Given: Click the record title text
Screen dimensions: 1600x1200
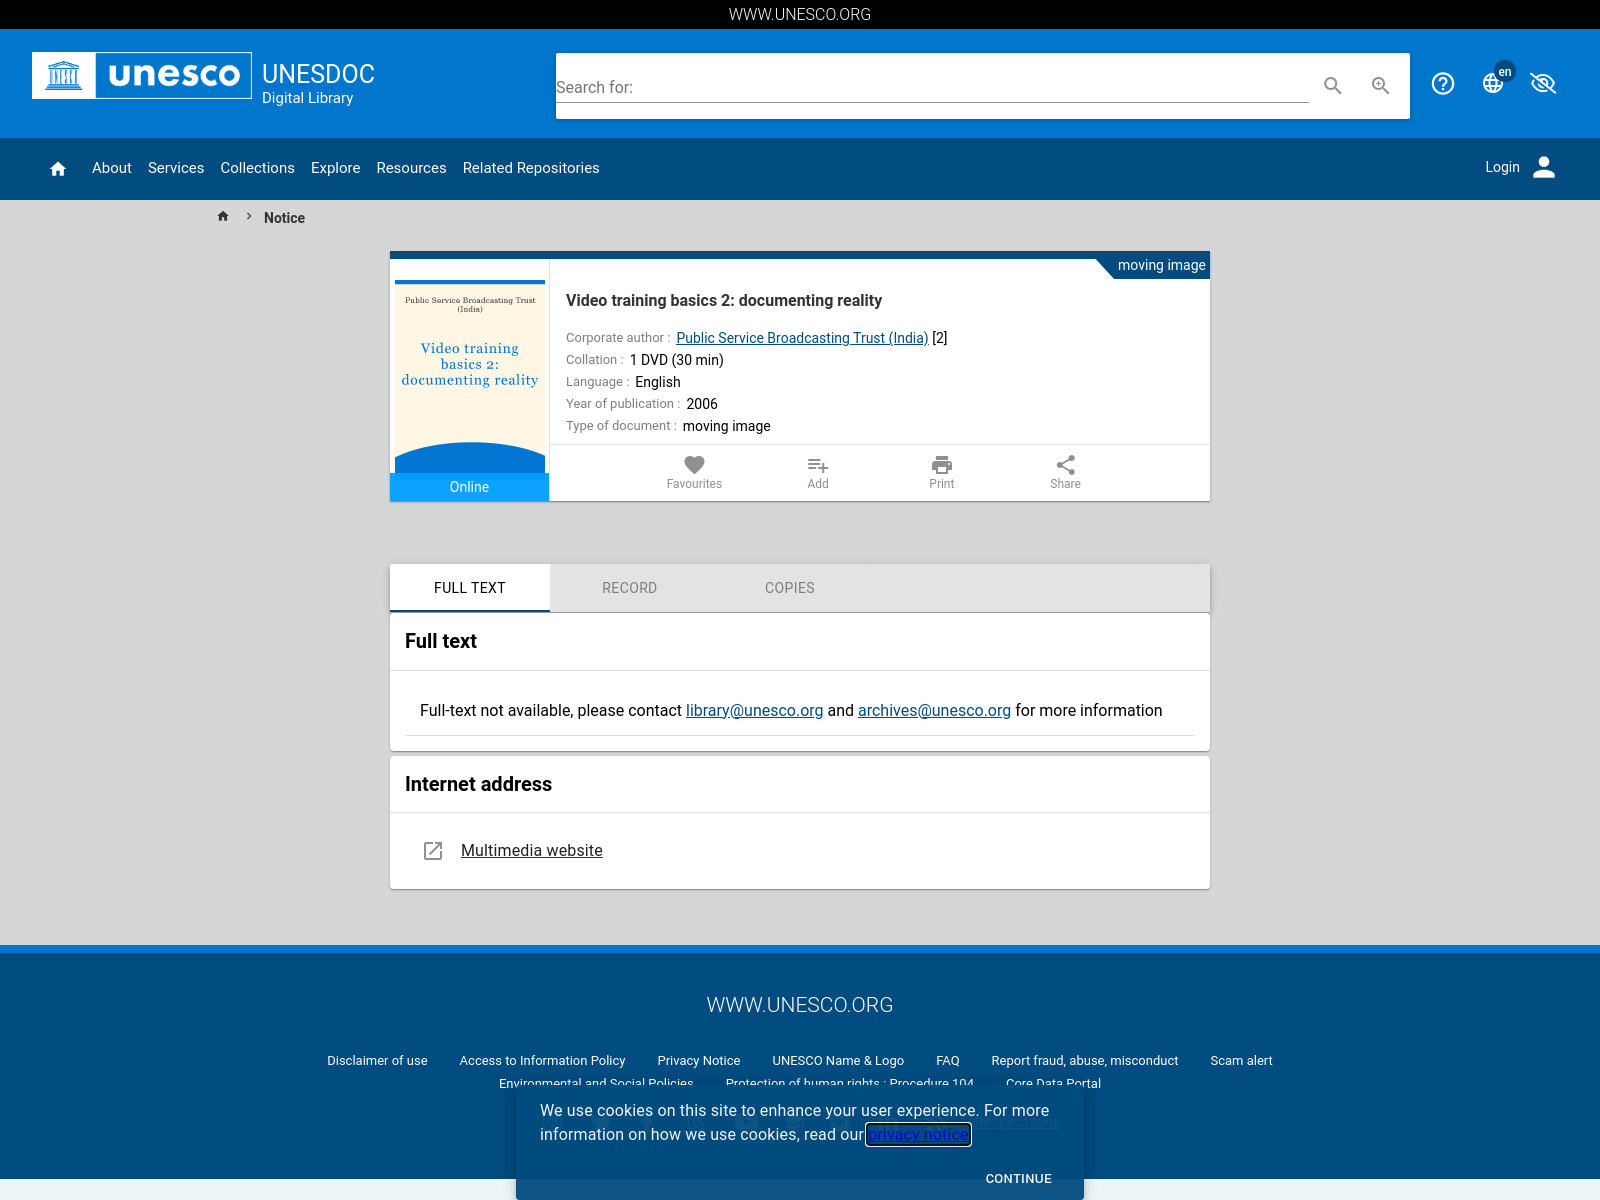Looking at the screenshot, I should pos(724,300).
